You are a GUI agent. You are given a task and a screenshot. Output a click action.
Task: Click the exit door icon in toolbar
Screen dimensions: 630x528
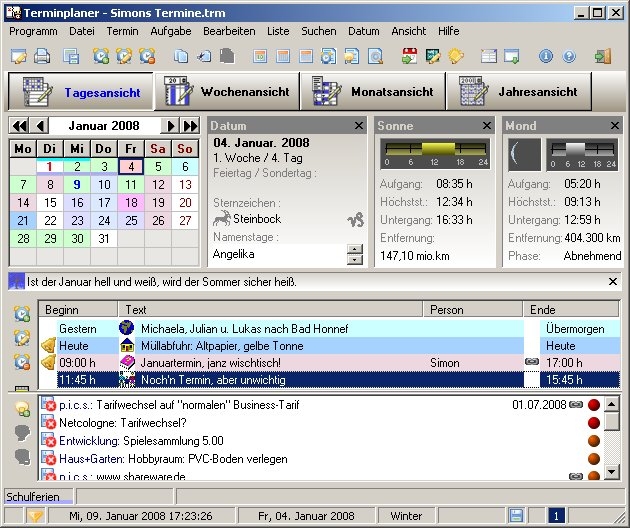click(x=601, y=56)
